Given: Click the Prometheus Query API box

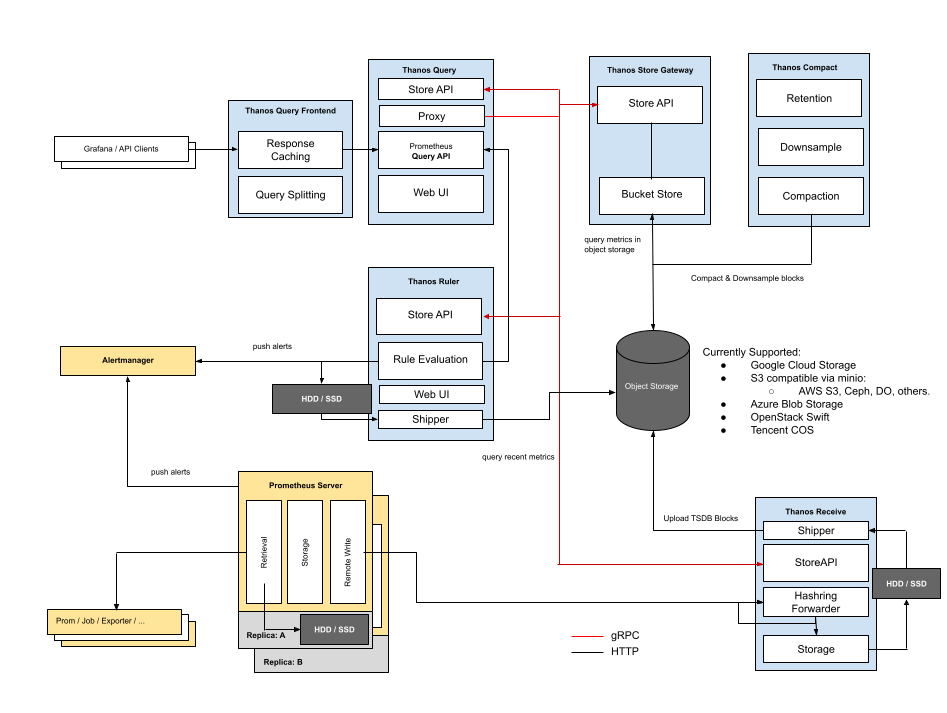Looking at the screenshot, I should point(431,150).
